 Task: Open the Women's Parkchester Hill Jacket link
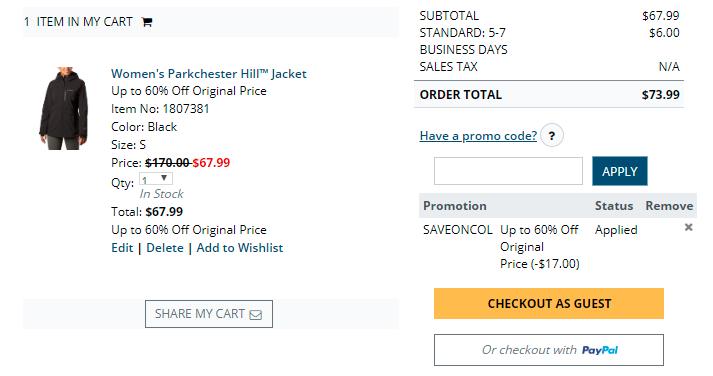tap(209, 74)
